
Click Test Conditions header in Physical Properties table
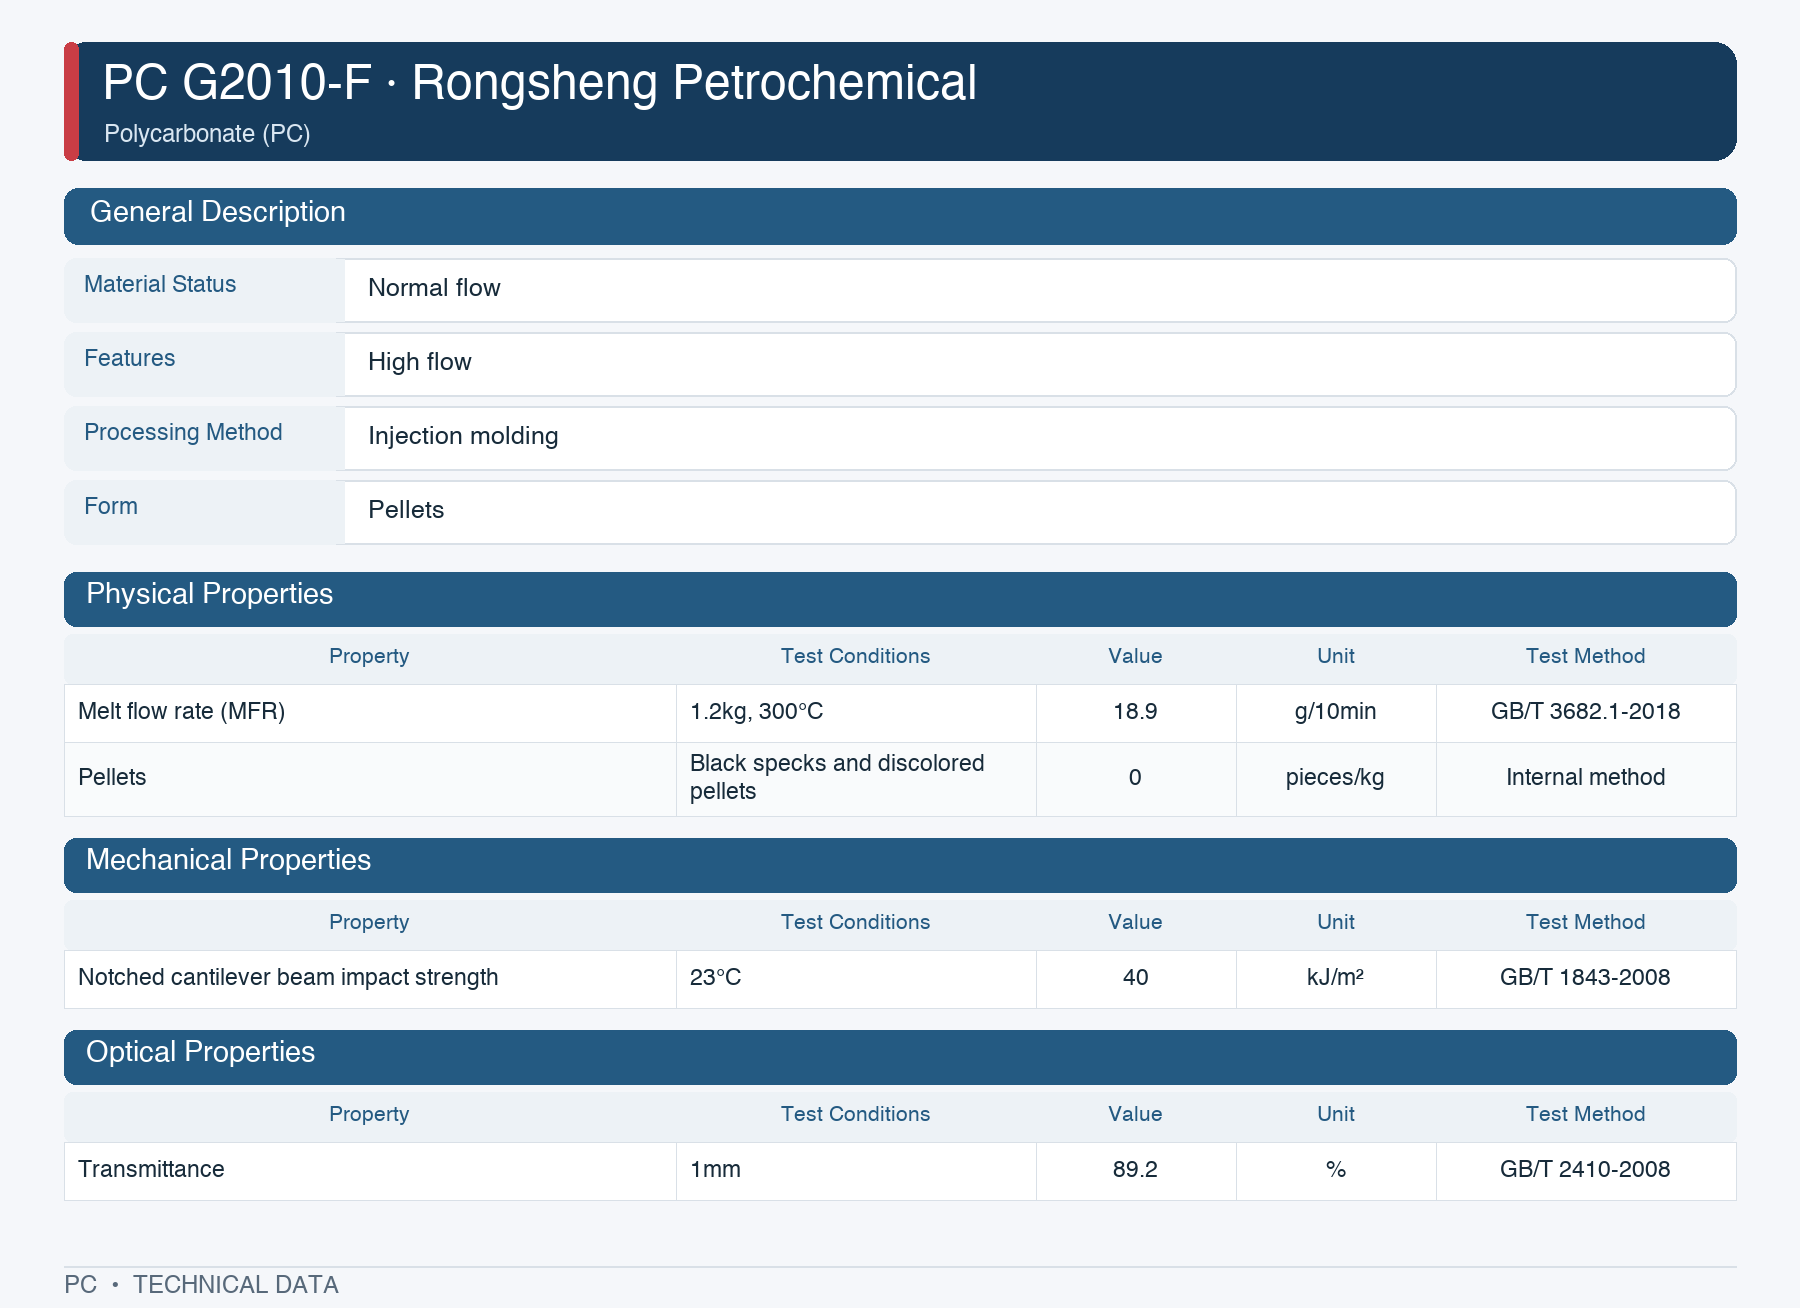856,656
